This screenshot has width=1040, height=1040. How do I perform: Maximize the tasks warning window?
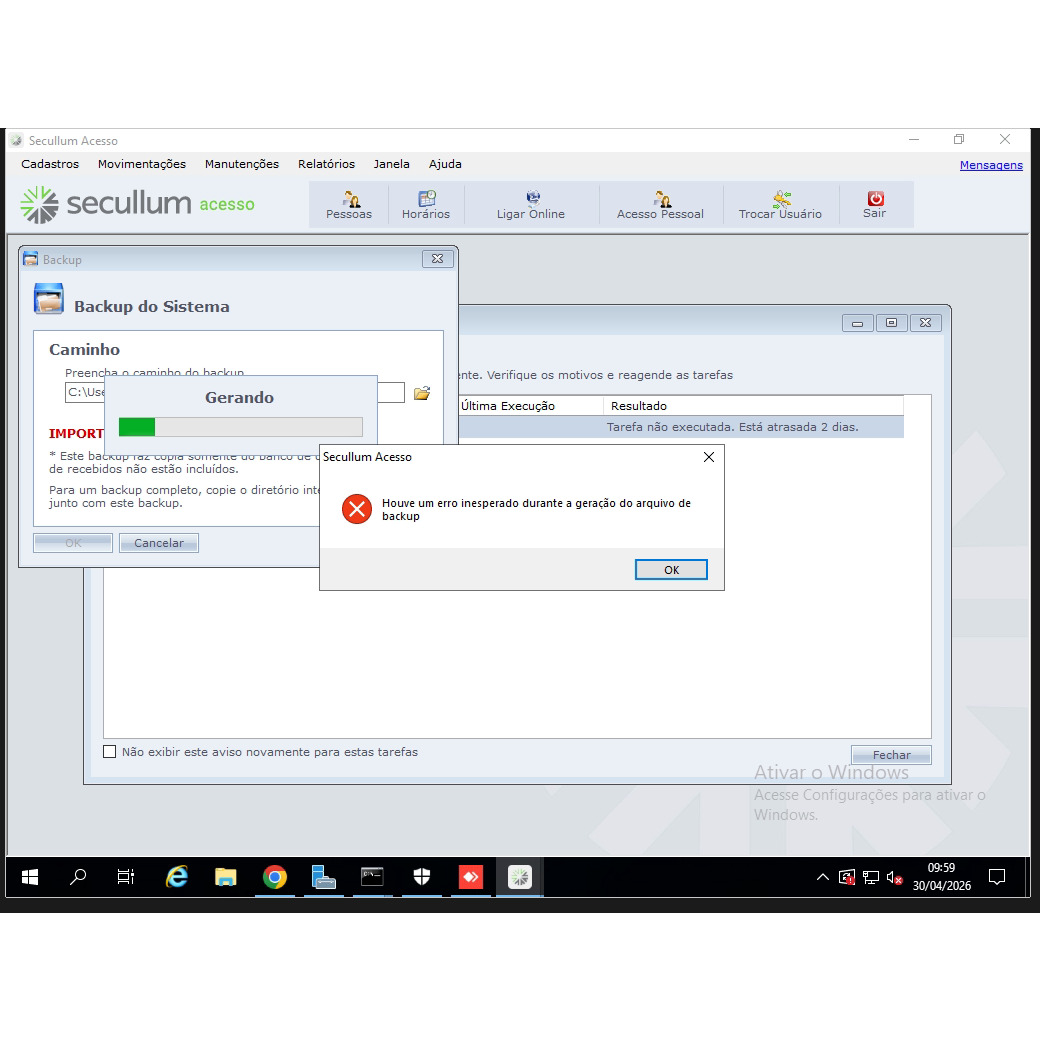tap(891, 322)
